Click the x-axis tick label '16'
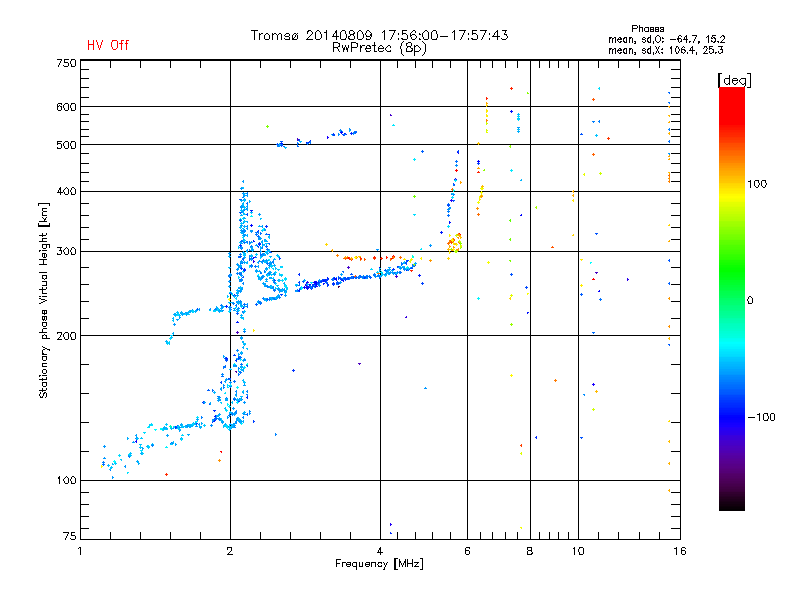The width and height of the screenshot is (800, 600). tap(680, 551)
